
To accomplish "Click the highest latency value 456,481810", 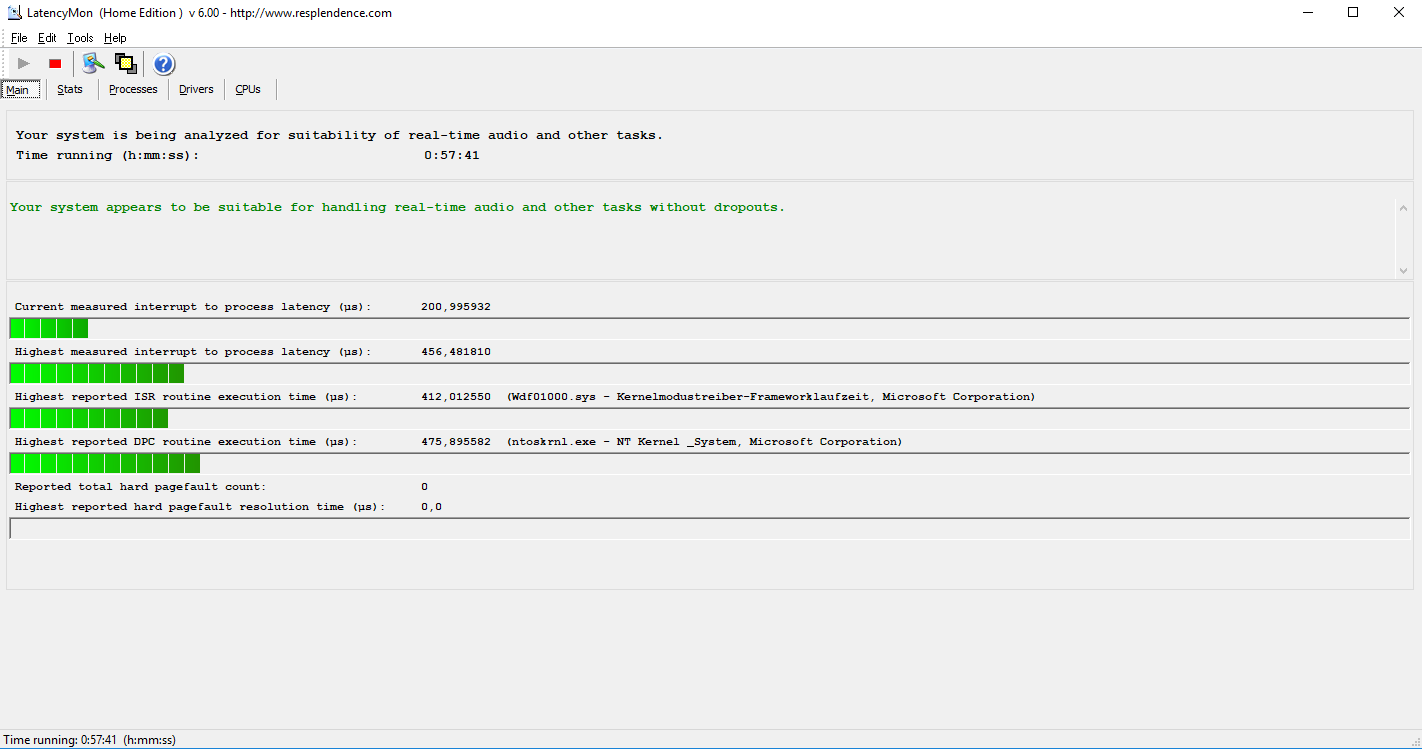I will [456, 352].
